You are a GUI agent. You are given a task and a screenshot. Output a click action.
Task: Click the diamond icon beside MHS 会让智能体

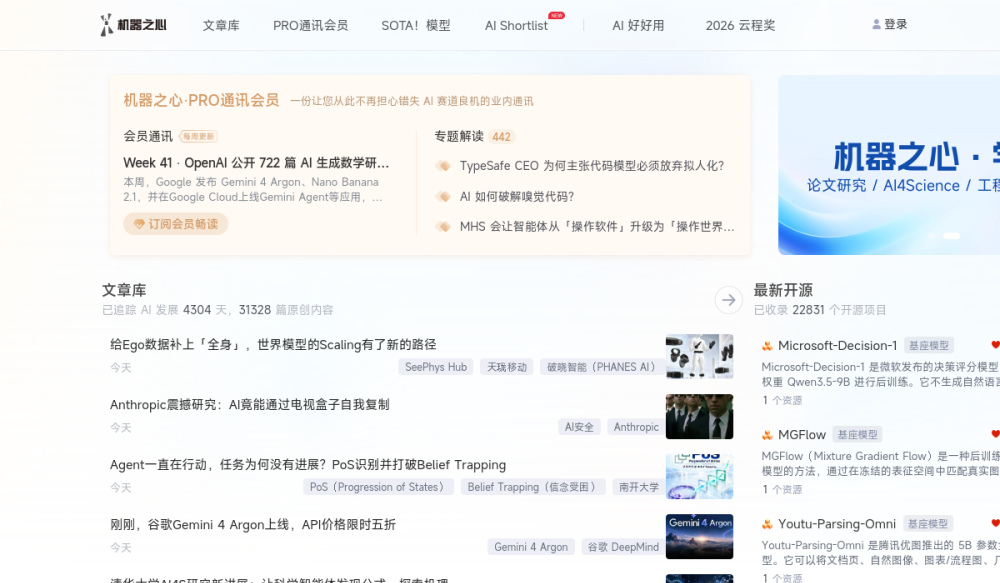point(443,226)
